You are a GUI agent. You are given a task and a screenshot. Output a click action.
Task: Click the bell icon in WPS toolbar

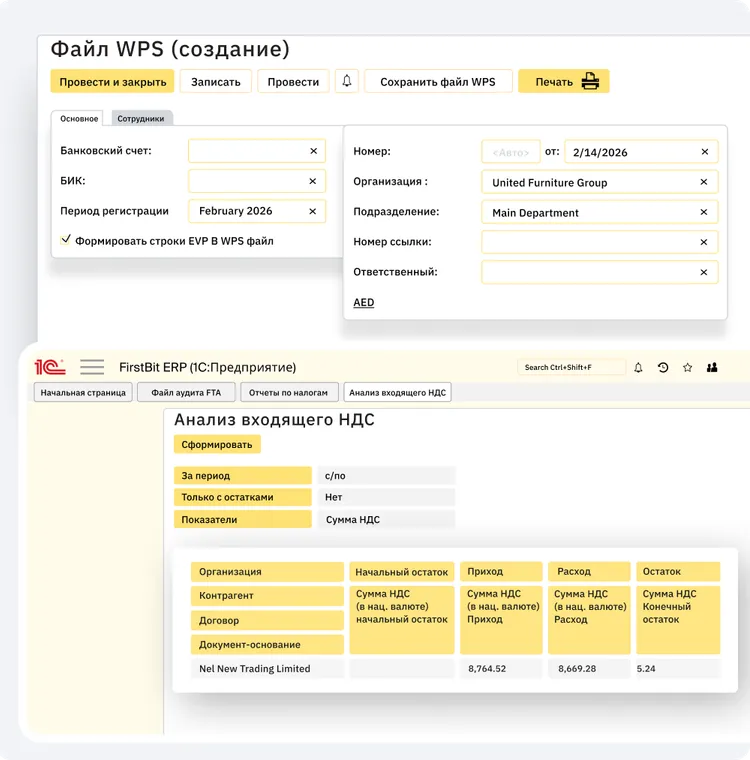coord(347,81)
